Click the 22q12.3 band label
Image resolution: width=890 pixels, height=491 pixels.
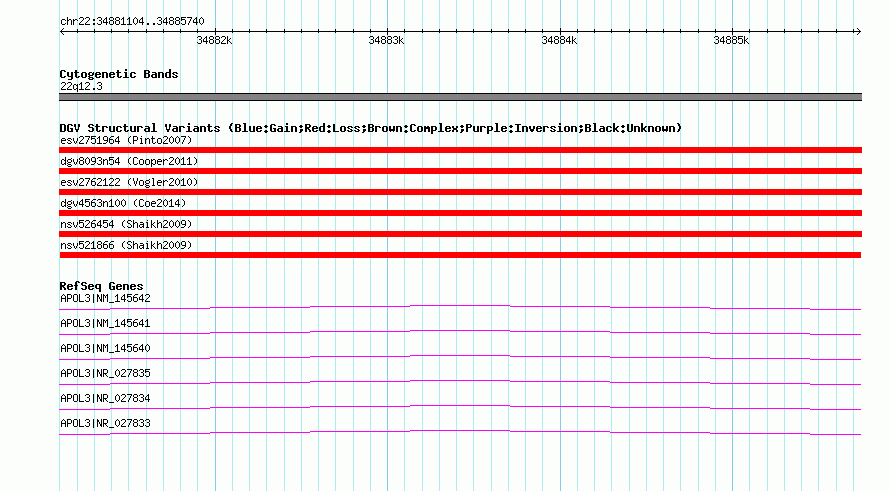coord(81,86)
